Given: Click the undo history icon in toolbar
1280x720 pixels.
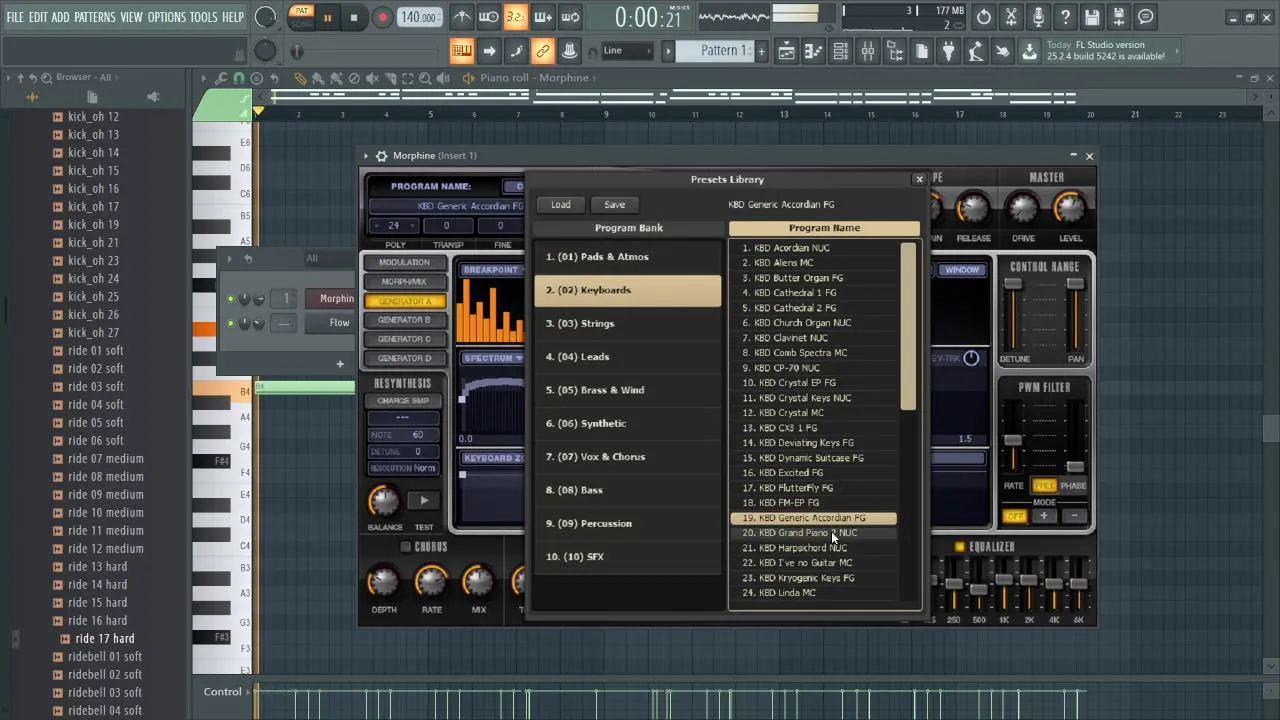Looking at the screenshot, I should (x=984, y=17).
